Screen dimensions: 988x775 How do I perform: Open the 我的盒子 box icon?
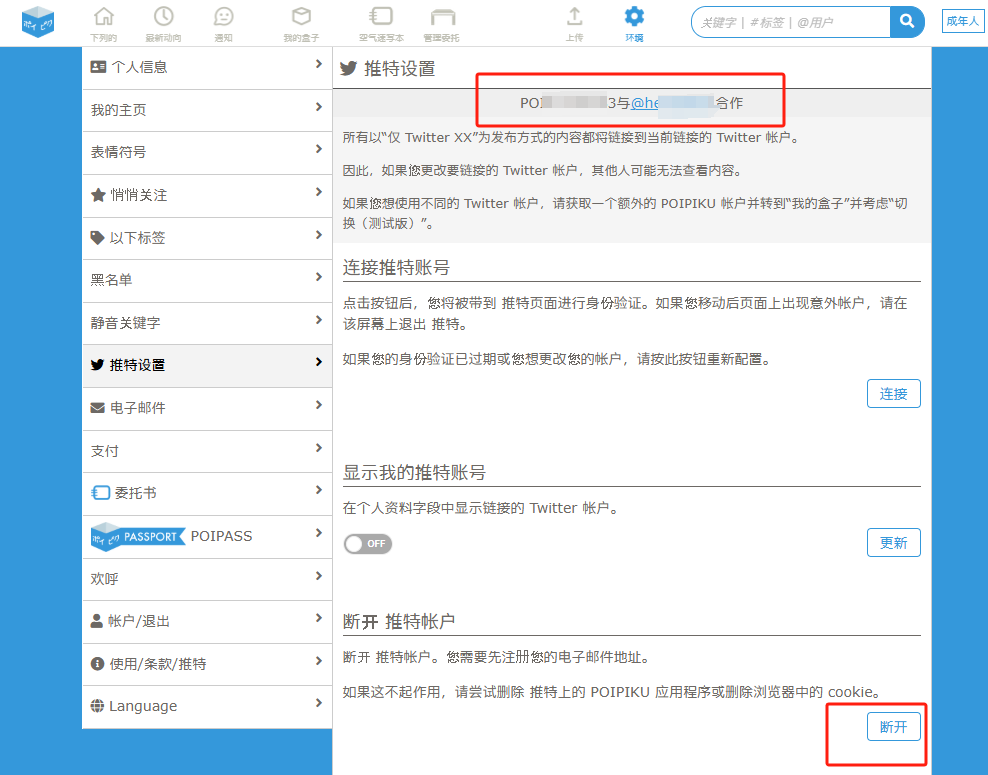pyautogui.click(x=301, y=16)
